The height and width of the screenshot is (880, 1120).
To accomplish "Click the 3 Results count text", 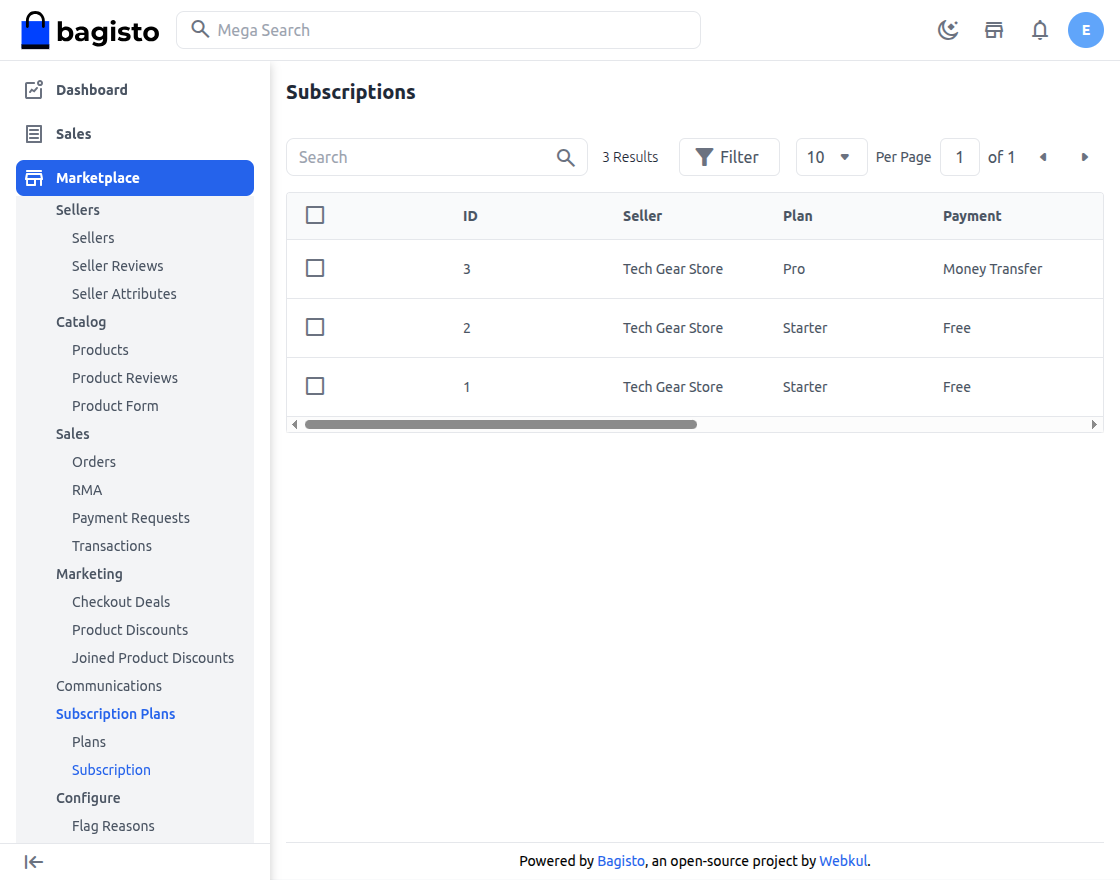I will point(630,157).
